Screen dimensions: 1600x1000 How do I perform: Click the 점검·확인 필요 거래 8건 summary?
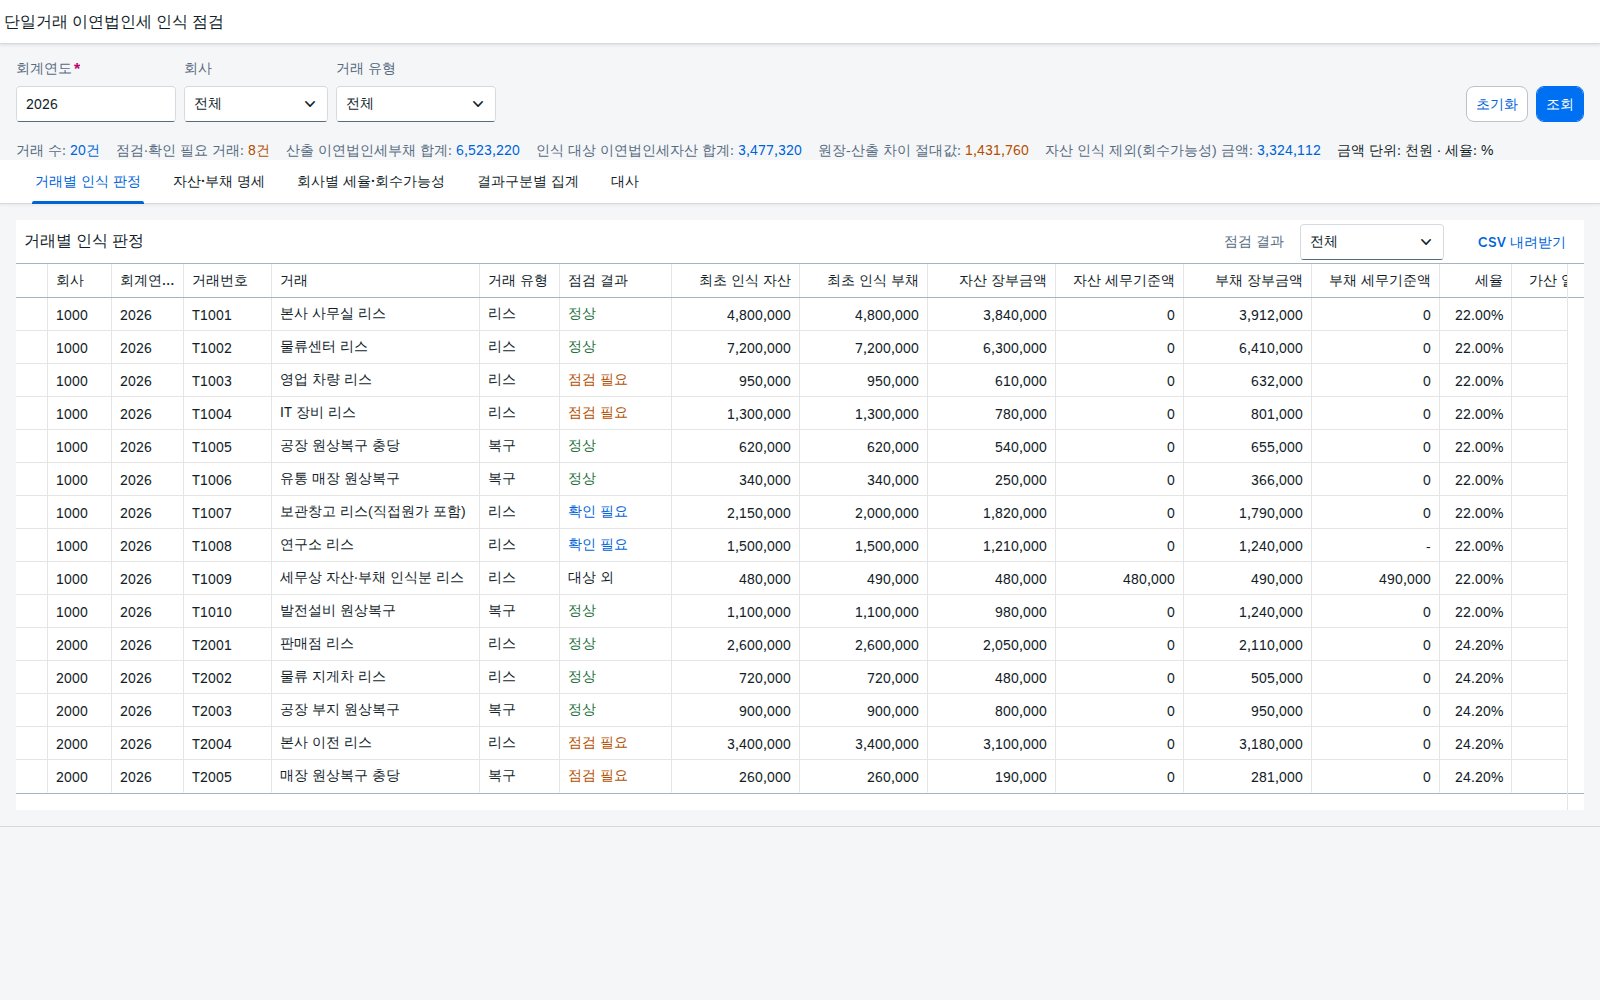point(193,150)
